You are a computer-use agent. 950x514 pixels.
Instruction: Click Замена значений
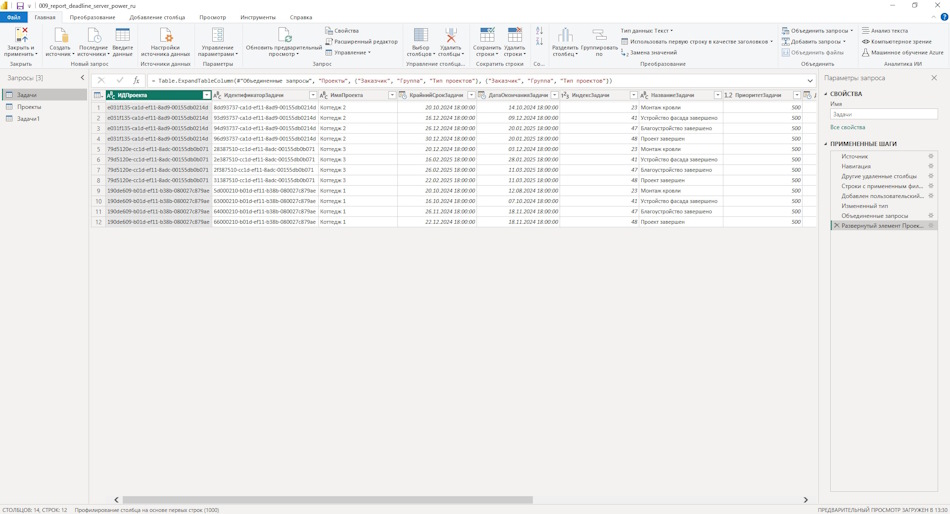pos(649,53)
